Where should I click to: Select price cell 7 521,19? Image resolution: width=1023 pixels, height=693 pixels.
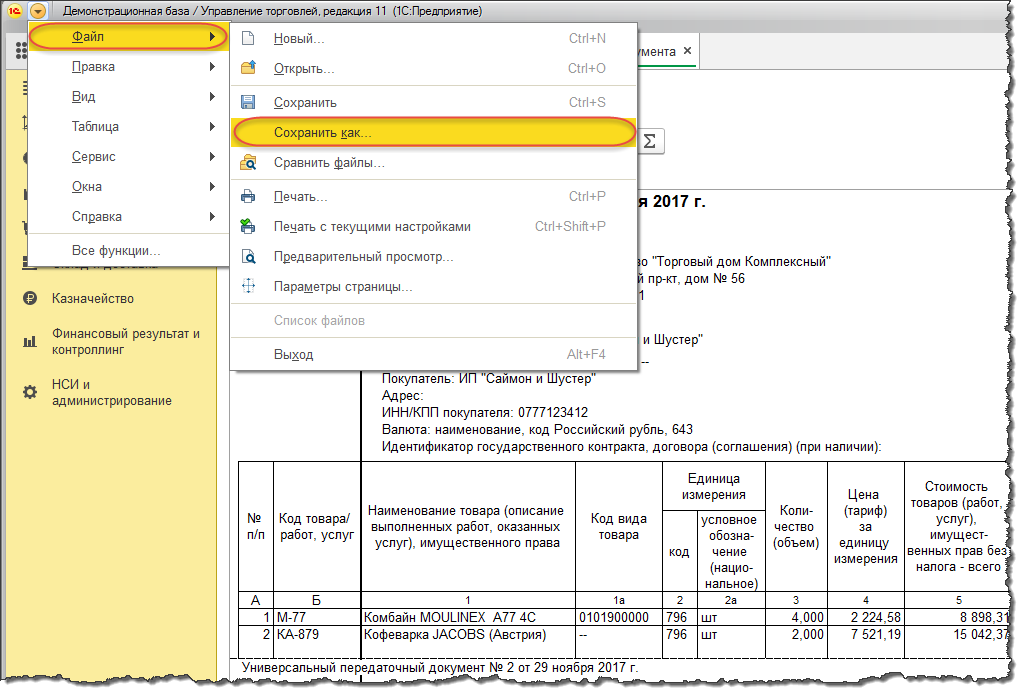click(x=866, y=634)
